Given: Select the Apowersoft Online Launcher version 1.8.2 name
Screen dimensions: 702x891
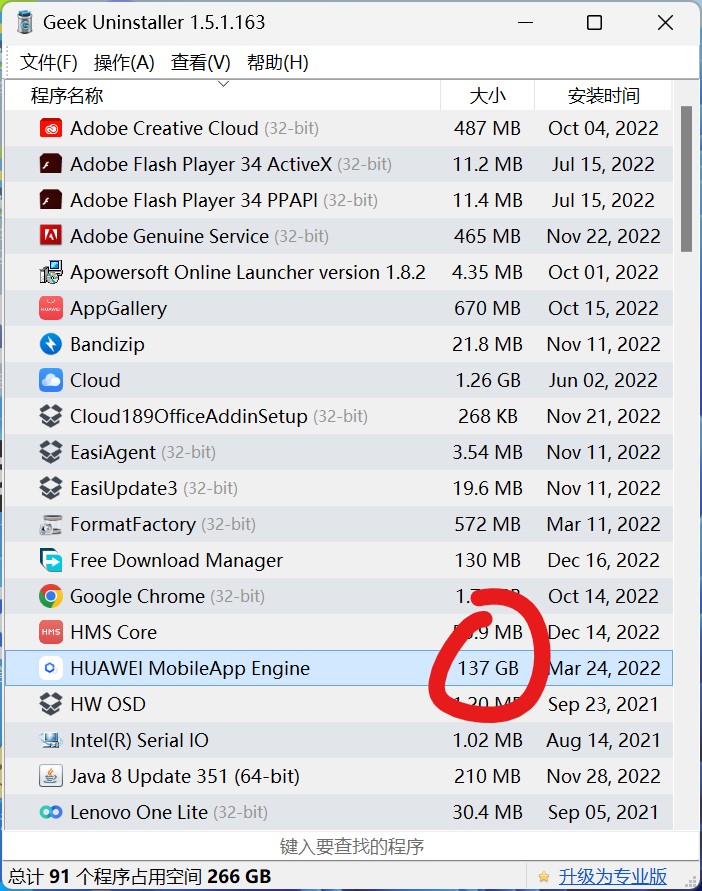Looking at the screenshot, I should (248, 272).
